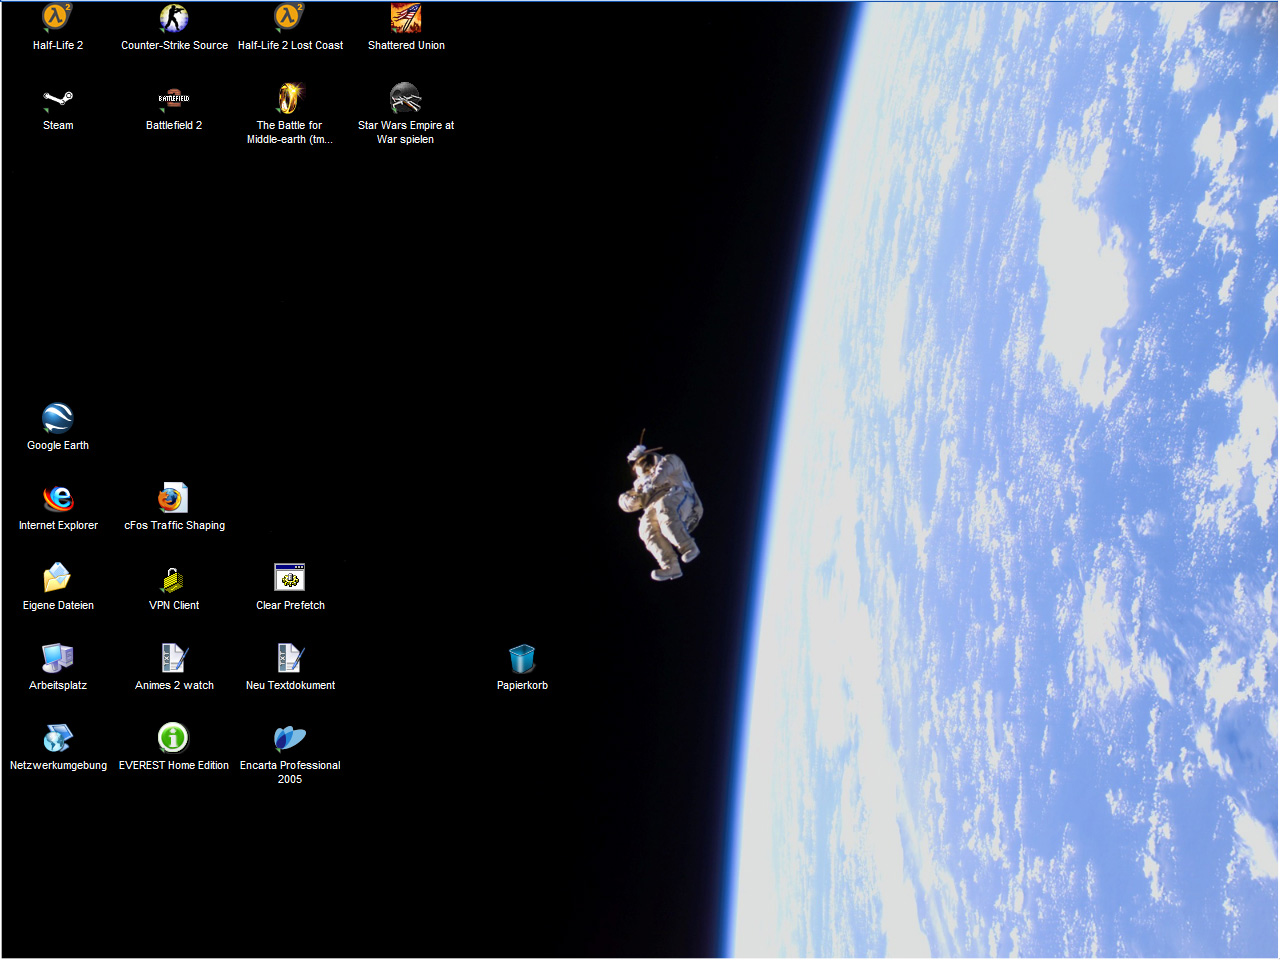Click the Clear Prefetch shortcut
Viewport: 1280px width, 960px height.
(290, 578)
